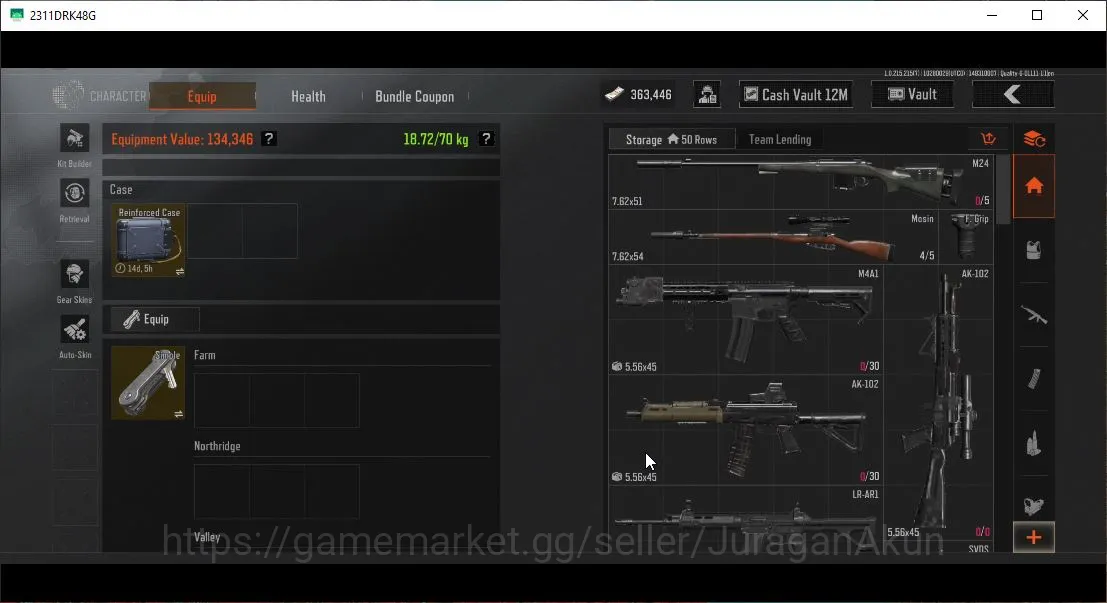The image size is (1107, 603).
Task: Click the first empty Northridge key slot
Action: pyautogui.click(x=221, y=491)
